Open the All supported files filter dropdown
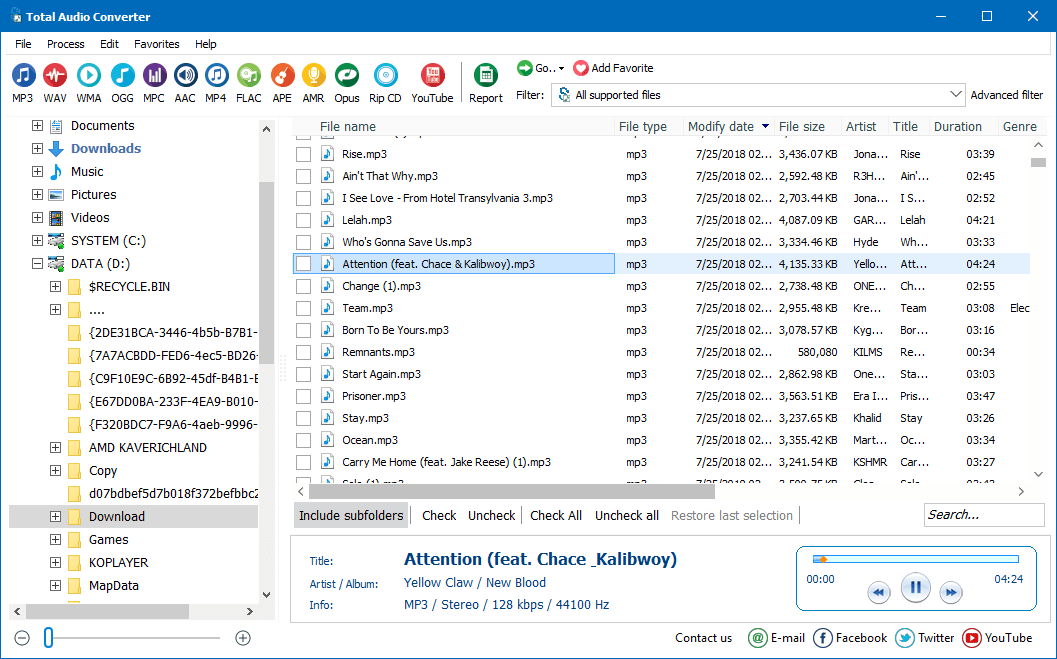 [x=957, y=94]
